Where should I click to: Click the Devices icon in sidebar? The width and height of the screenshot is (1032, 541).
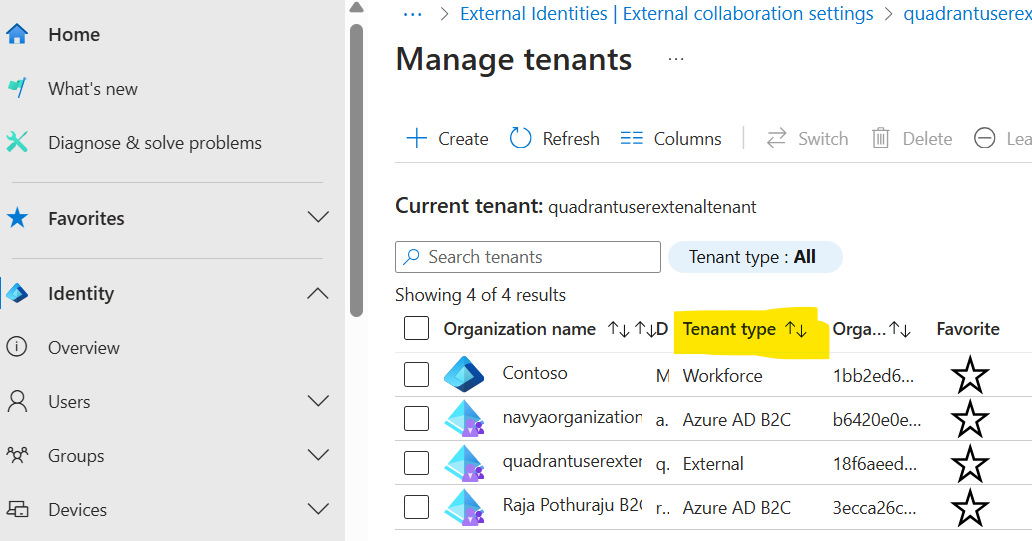(17, 509)
